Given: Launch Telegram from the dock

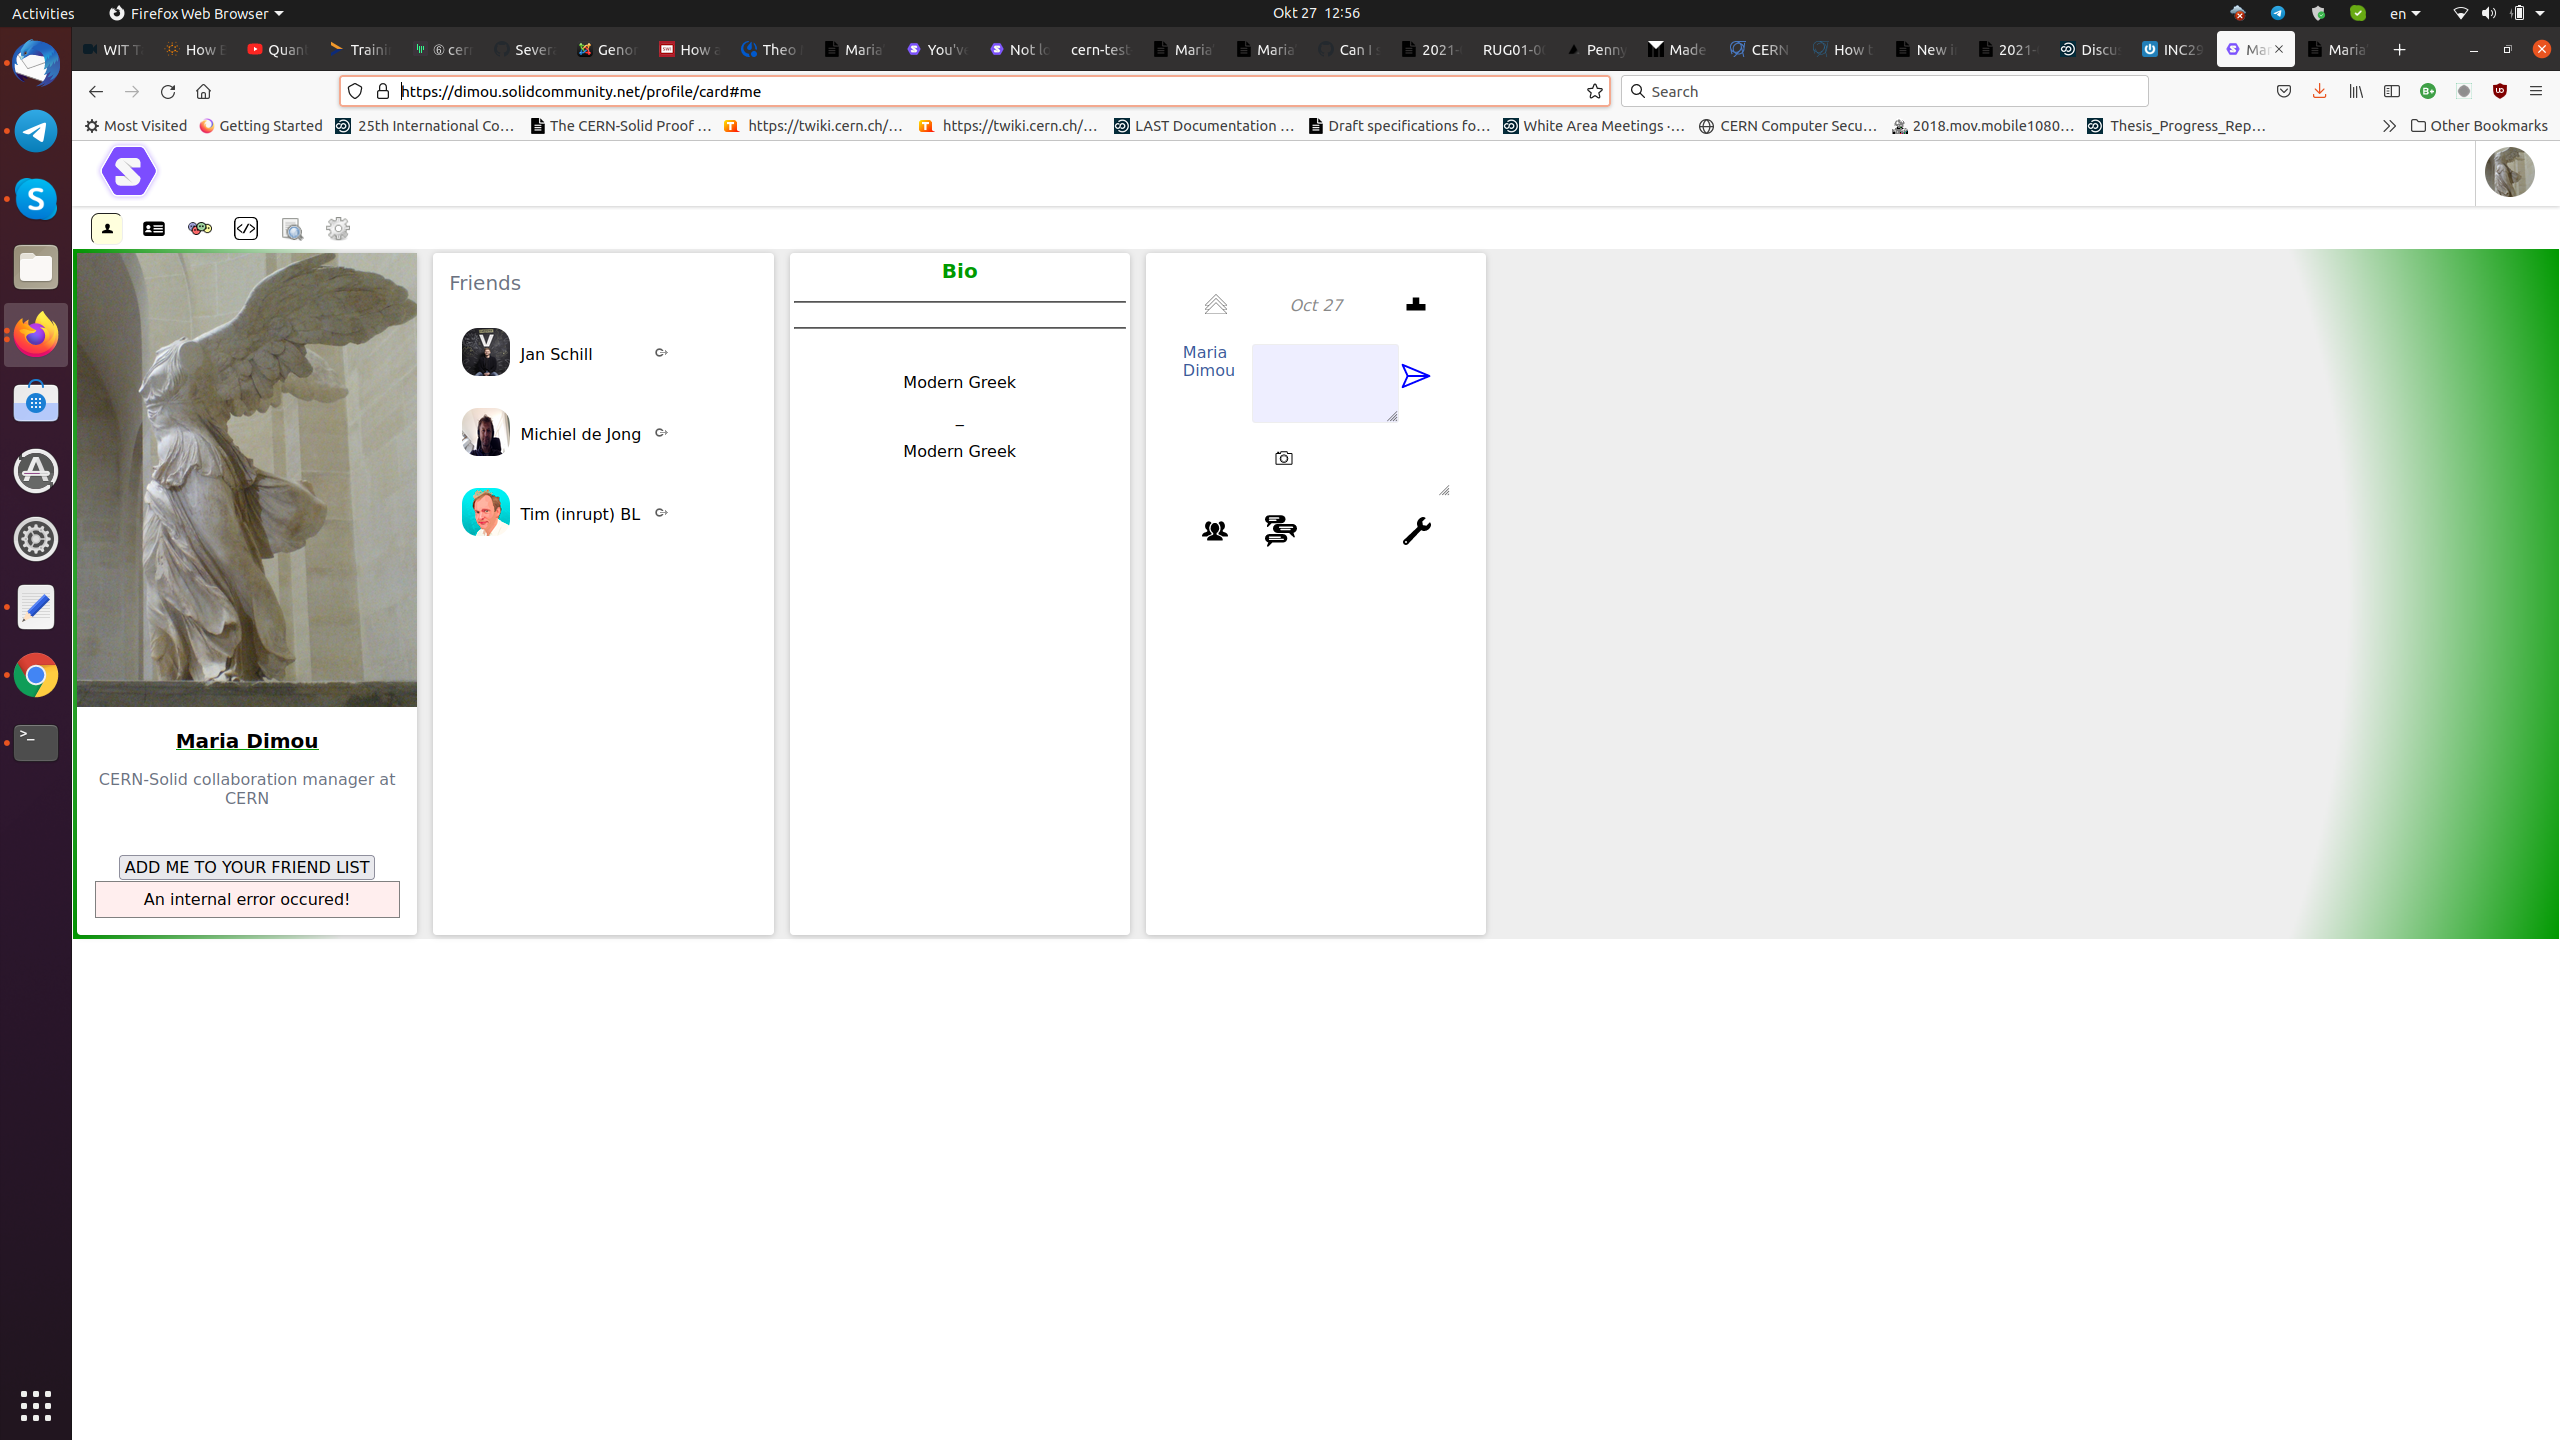Looking at the screenshot, I should 36,131.
